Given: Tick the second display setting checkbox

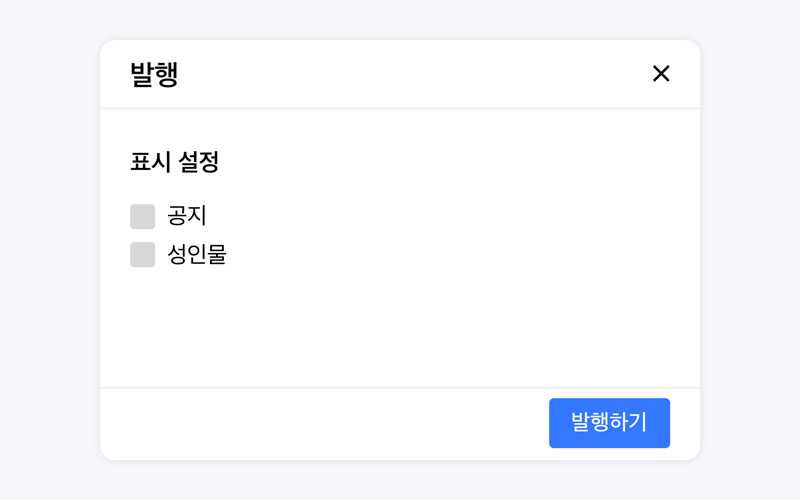Looking at the screenshot, I should pyautogui.click(x=142, y=254).
